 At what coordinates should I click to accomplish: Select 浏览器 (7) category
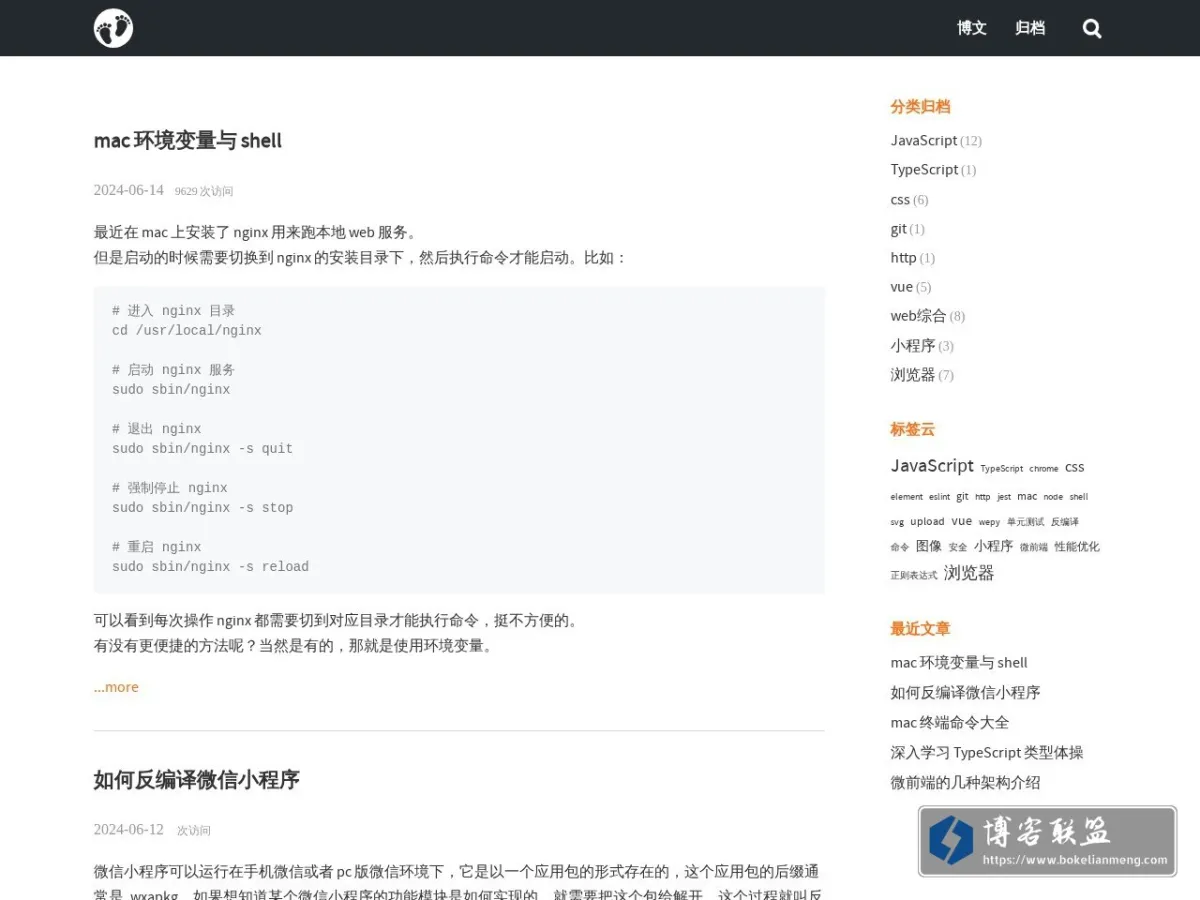point(922,375)
